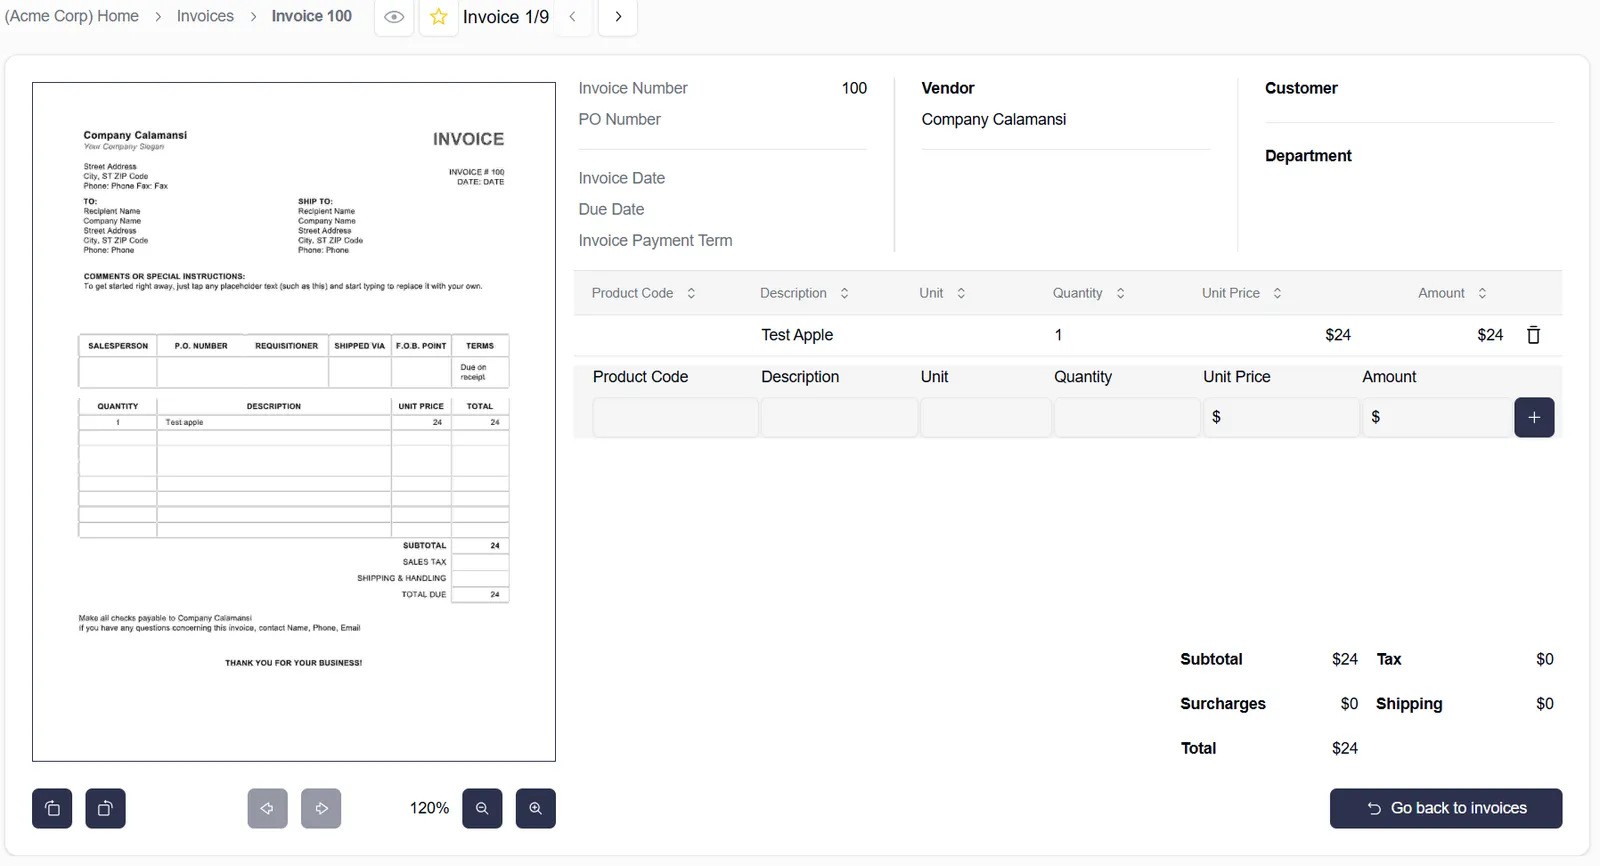Click the Due Date field
Viewport: 1600px width, 866px height.
coord(611,209)
